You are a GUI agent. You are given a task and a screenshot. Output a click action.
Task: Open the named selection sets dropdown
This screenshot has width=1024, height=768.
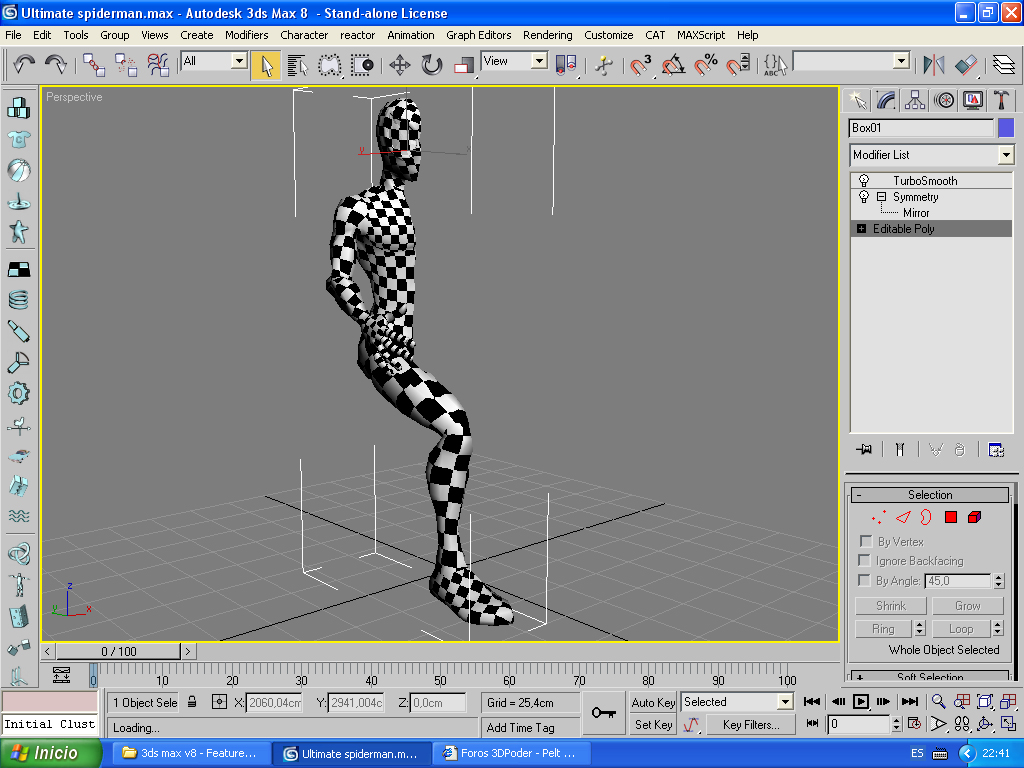coord(901,61)
